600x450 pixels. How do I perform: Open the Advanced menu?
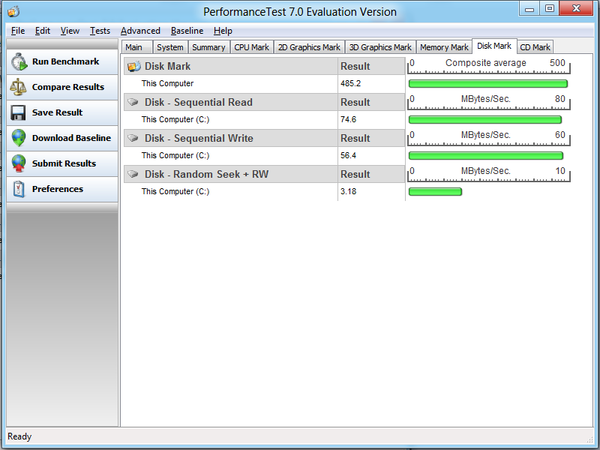139,31
